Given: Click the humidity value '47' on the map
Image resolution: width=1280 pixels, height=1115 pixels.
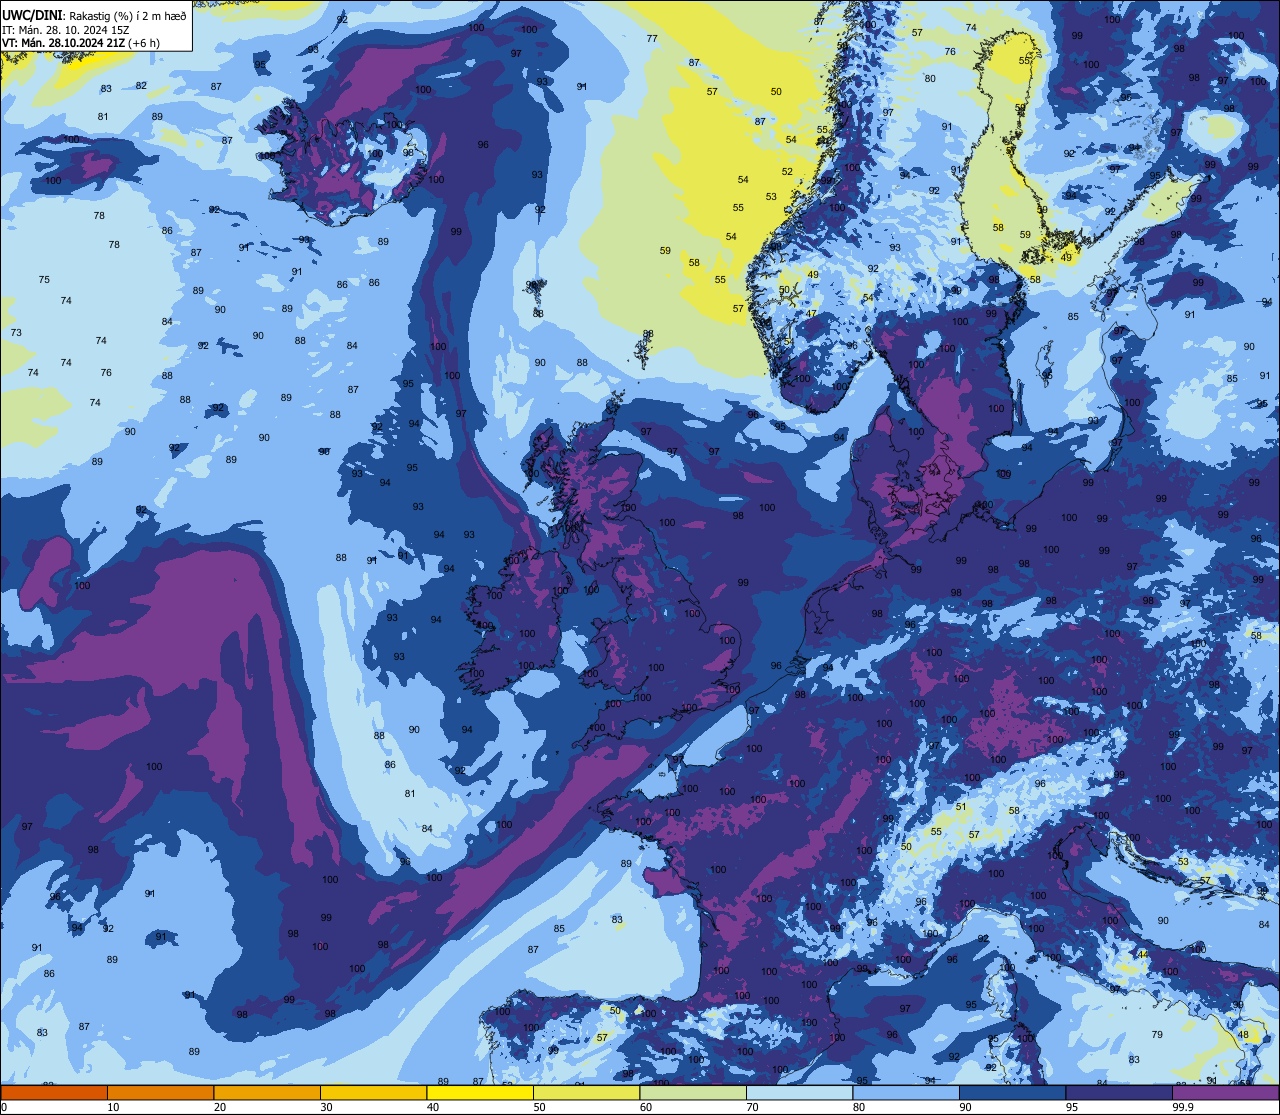Looking at the screenshot, I should click(811, 314).
